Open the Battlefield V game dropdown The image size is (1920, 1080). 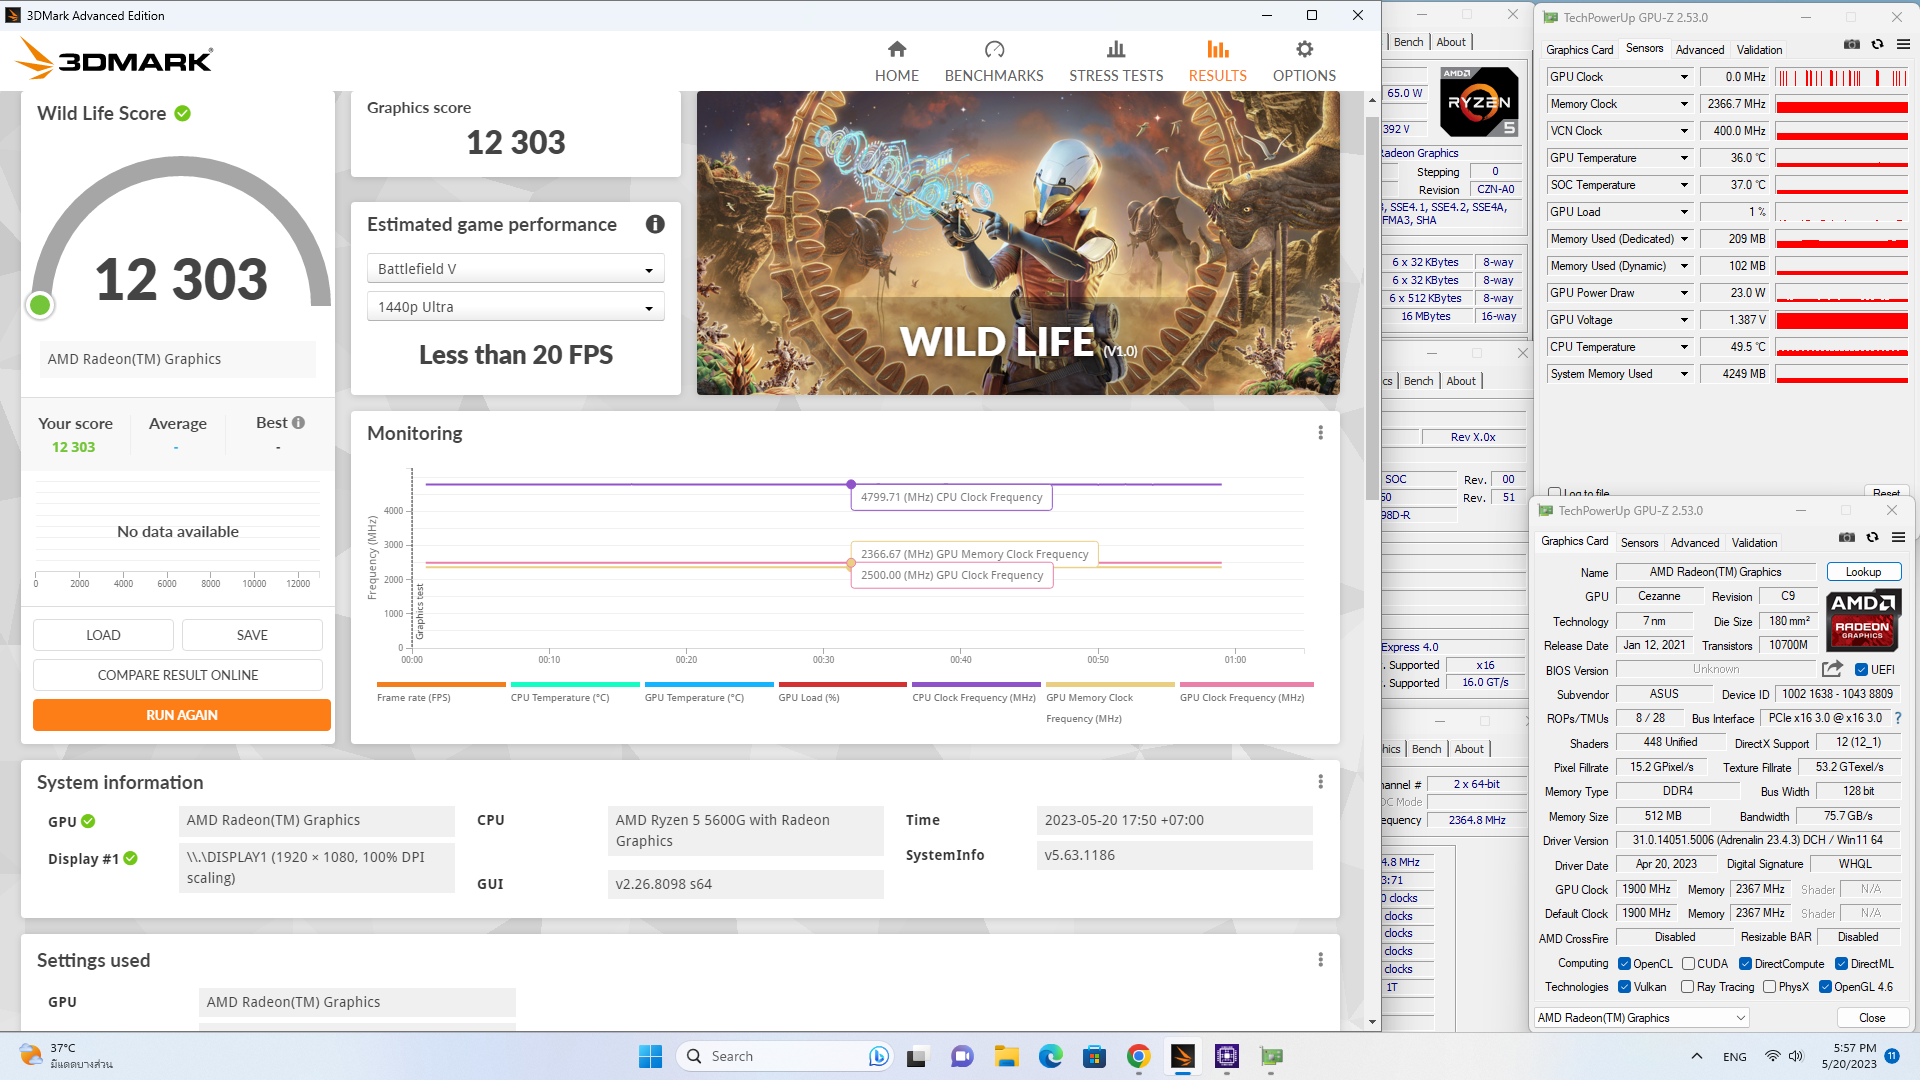[515, 269]
